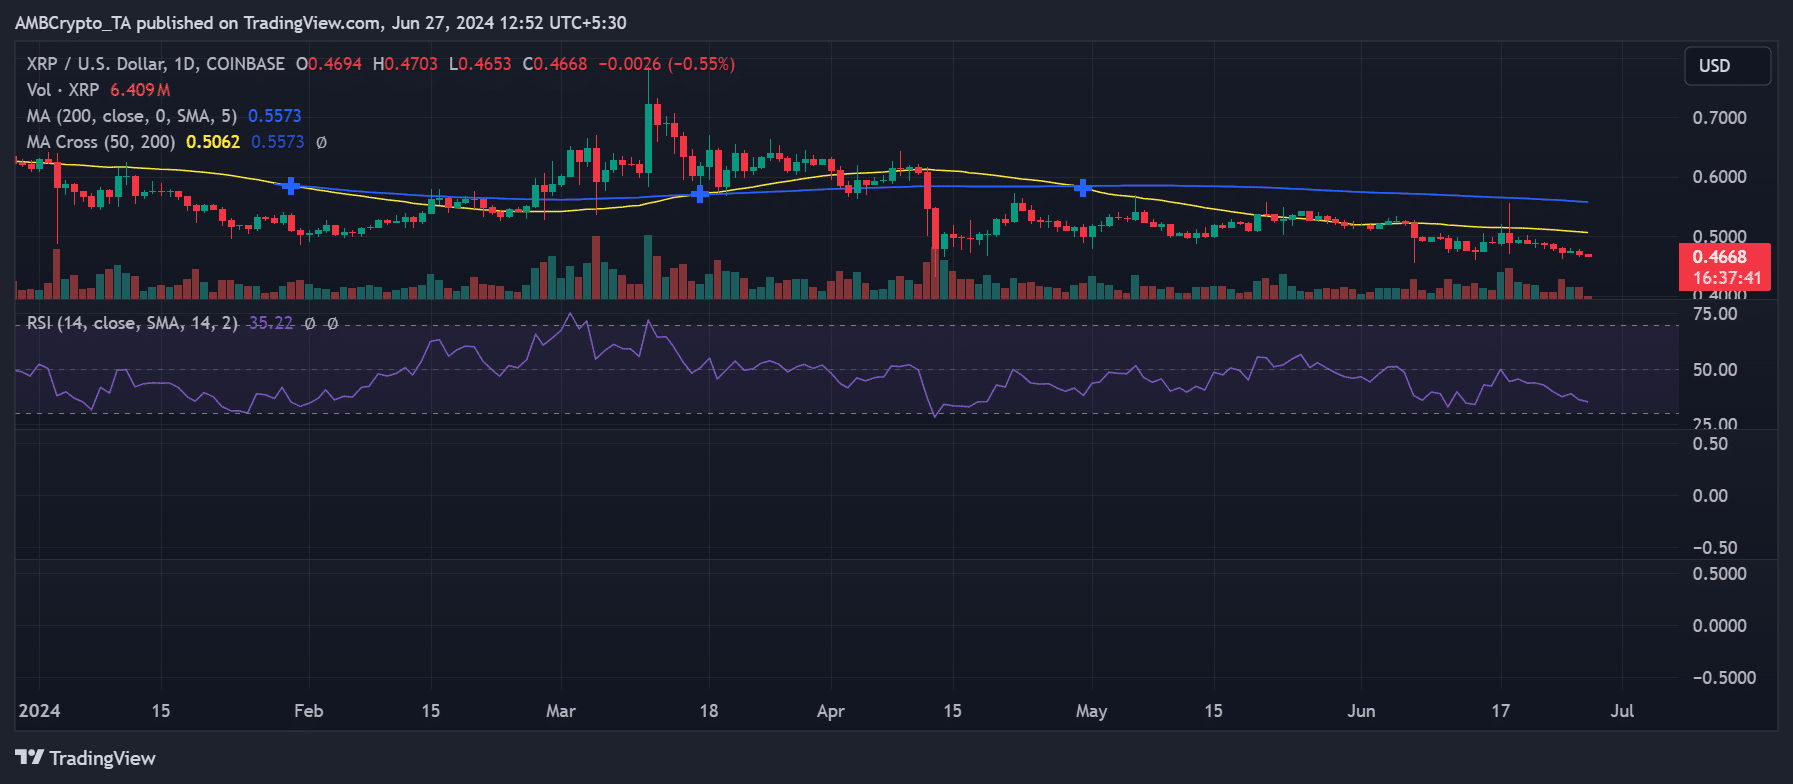Select the Vol · XRP indicator label
The height and width of the screenshot is (784, 1793).
(63, 90)
